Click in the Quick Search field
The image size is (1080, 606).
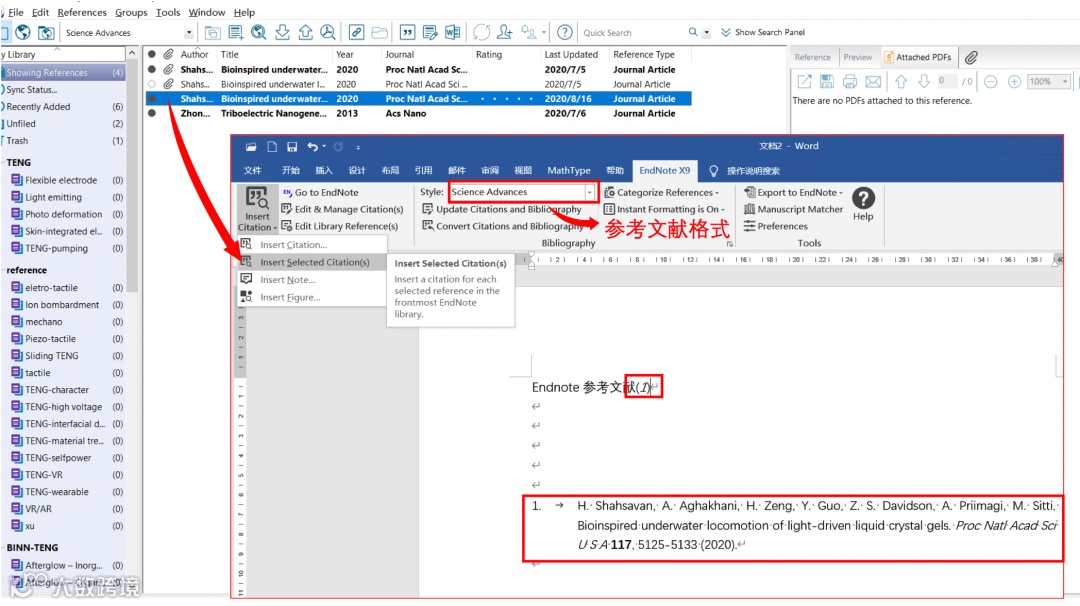pos(632,32)
